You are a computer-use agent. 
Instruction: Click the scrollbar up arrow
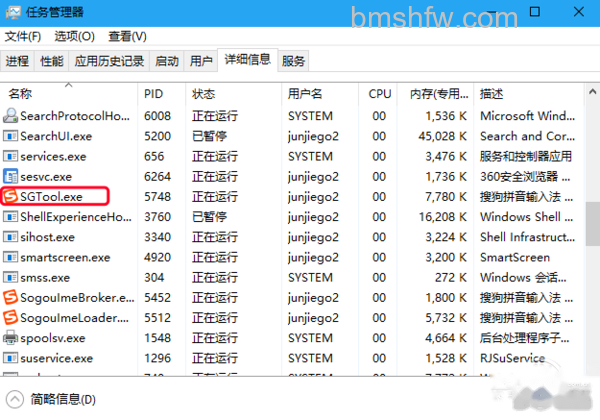[x=592, y=92]
